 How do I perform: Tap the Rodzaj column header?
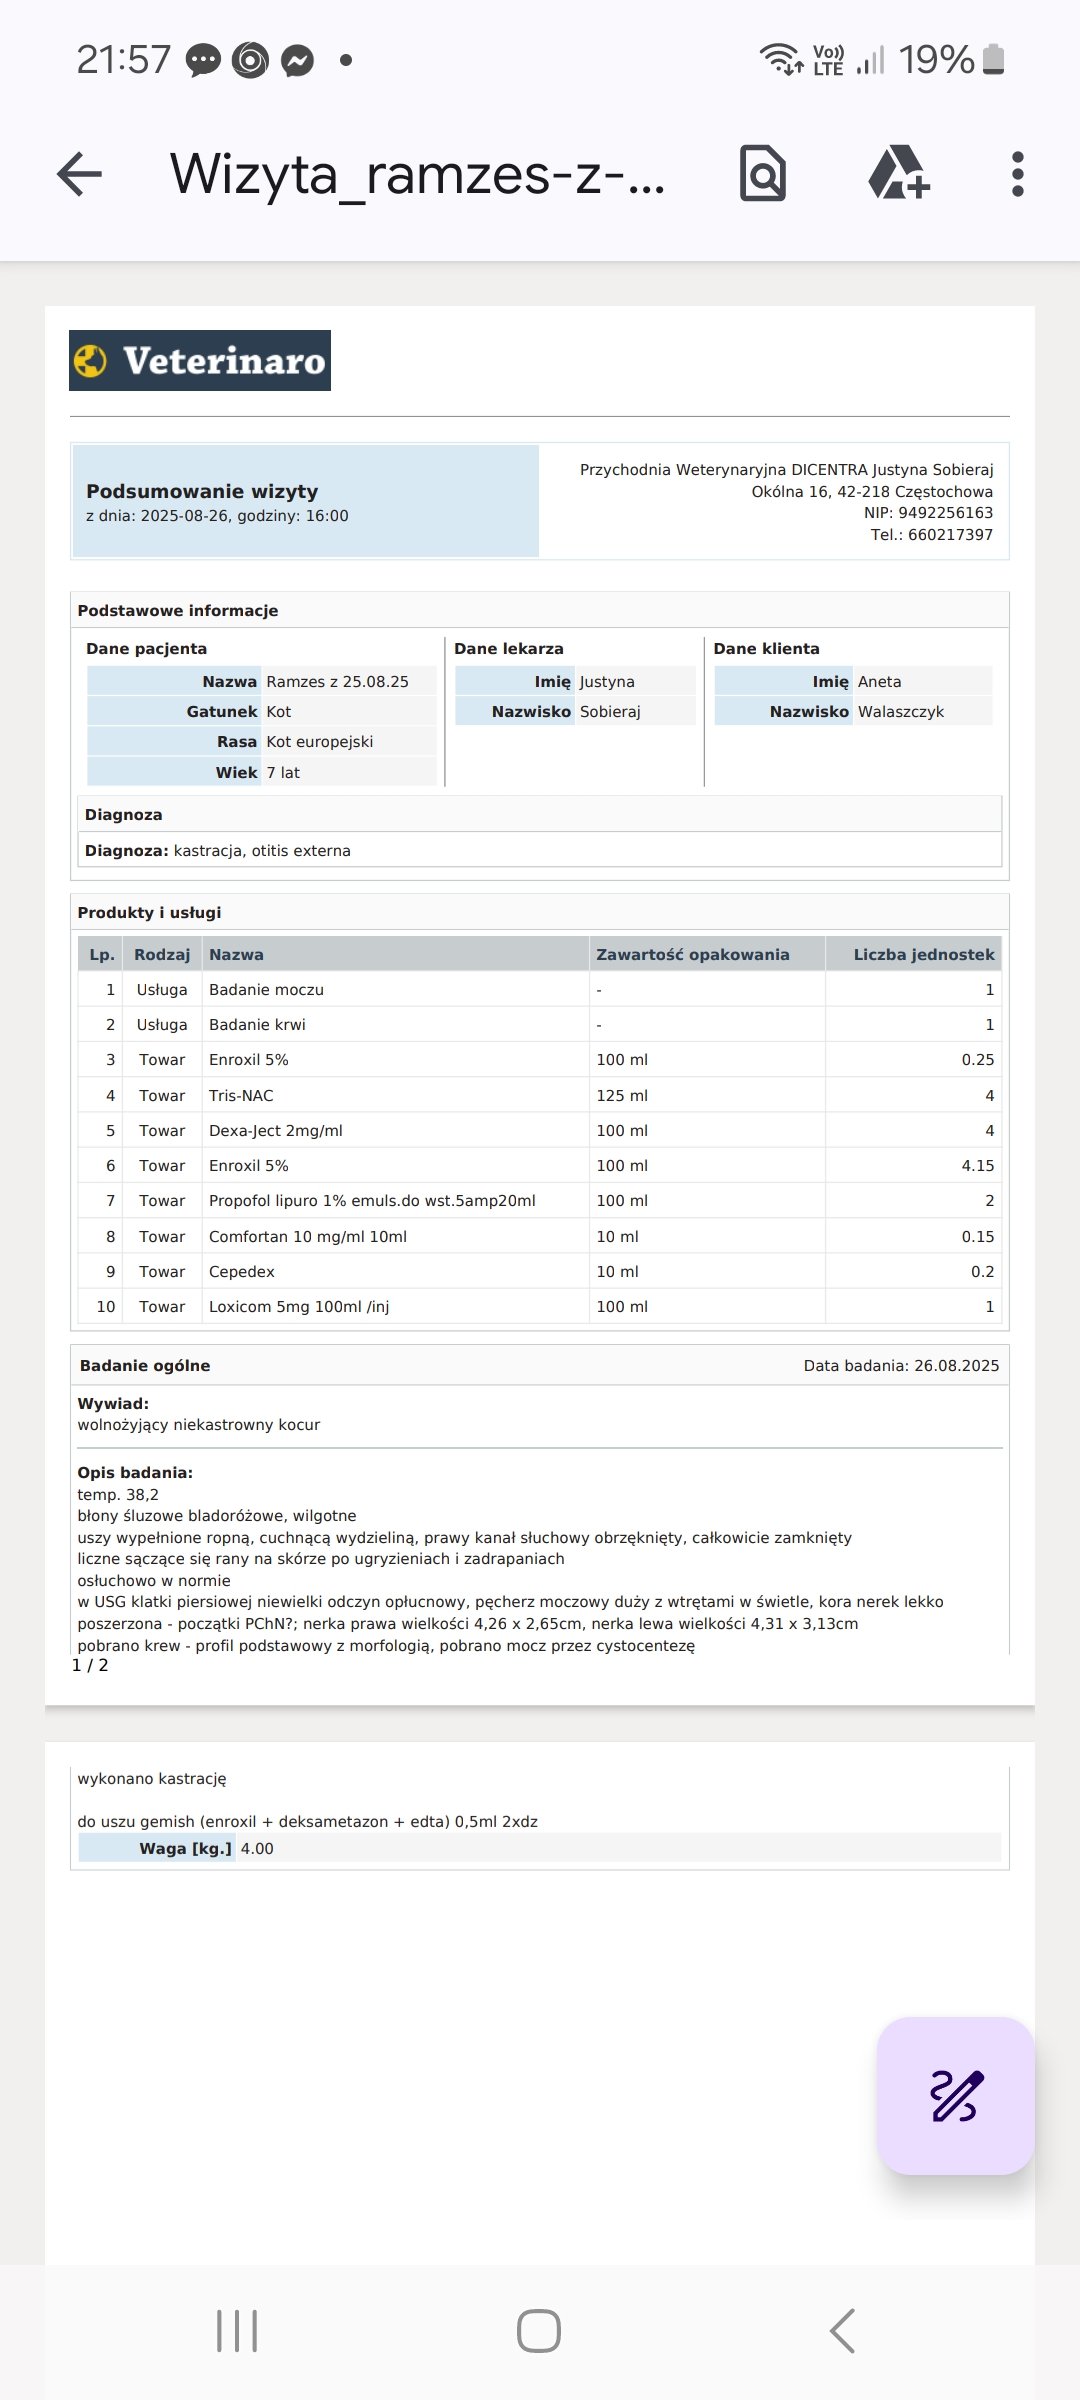click(162, 955)
